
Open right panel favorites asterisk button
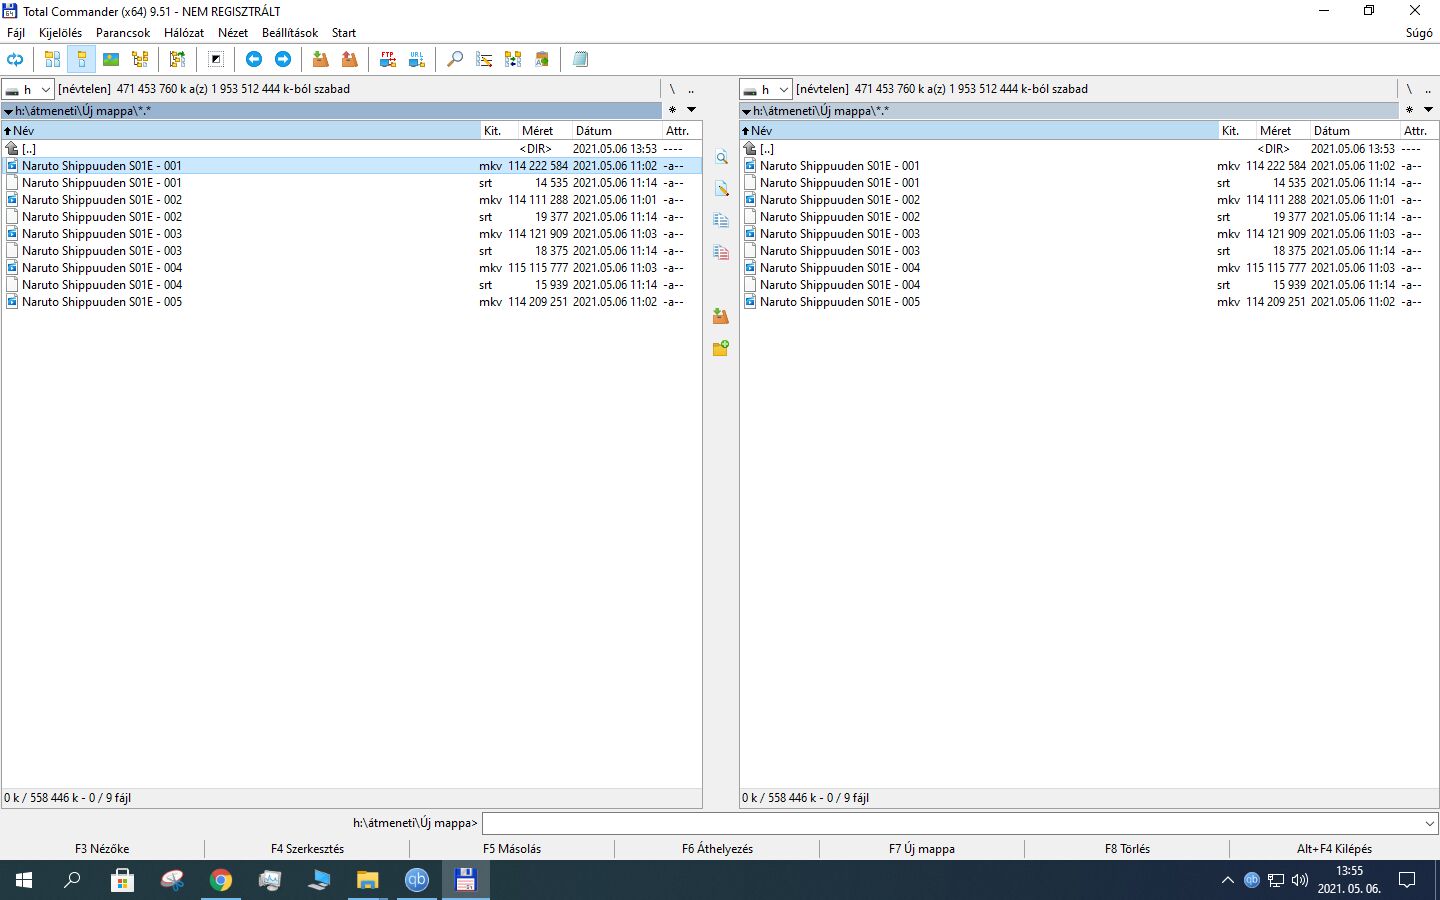pos(1410,110)
